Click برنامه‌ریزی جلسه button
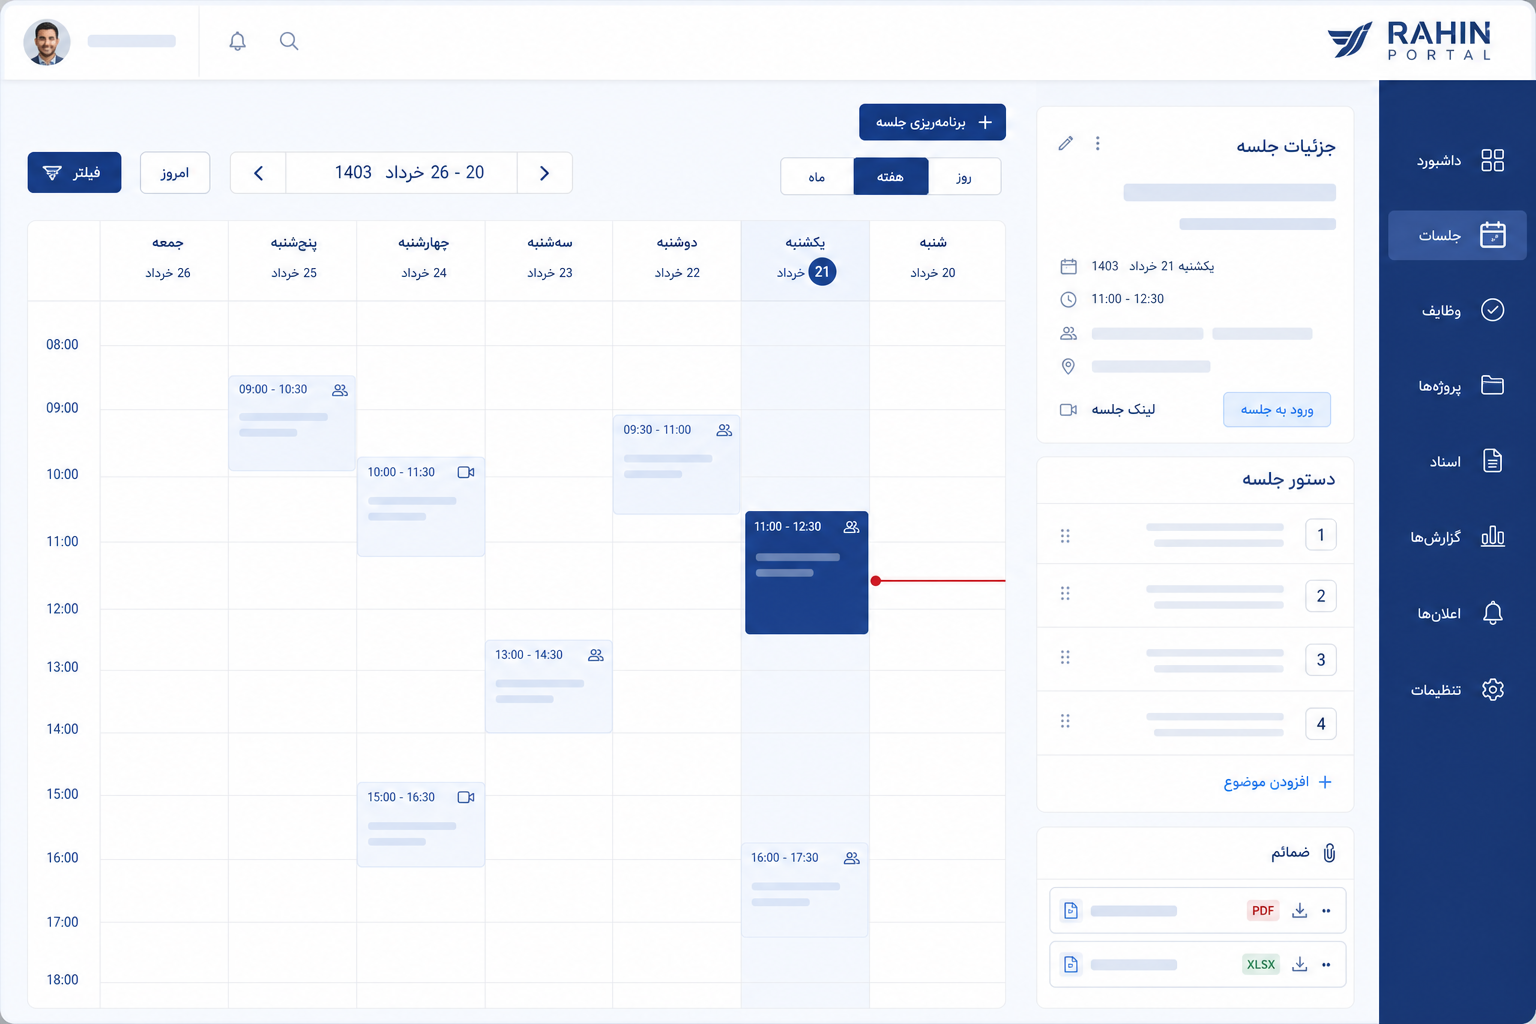This screenshot has height=1024, width=1536. pyautogui.click(x=932, y=122)
